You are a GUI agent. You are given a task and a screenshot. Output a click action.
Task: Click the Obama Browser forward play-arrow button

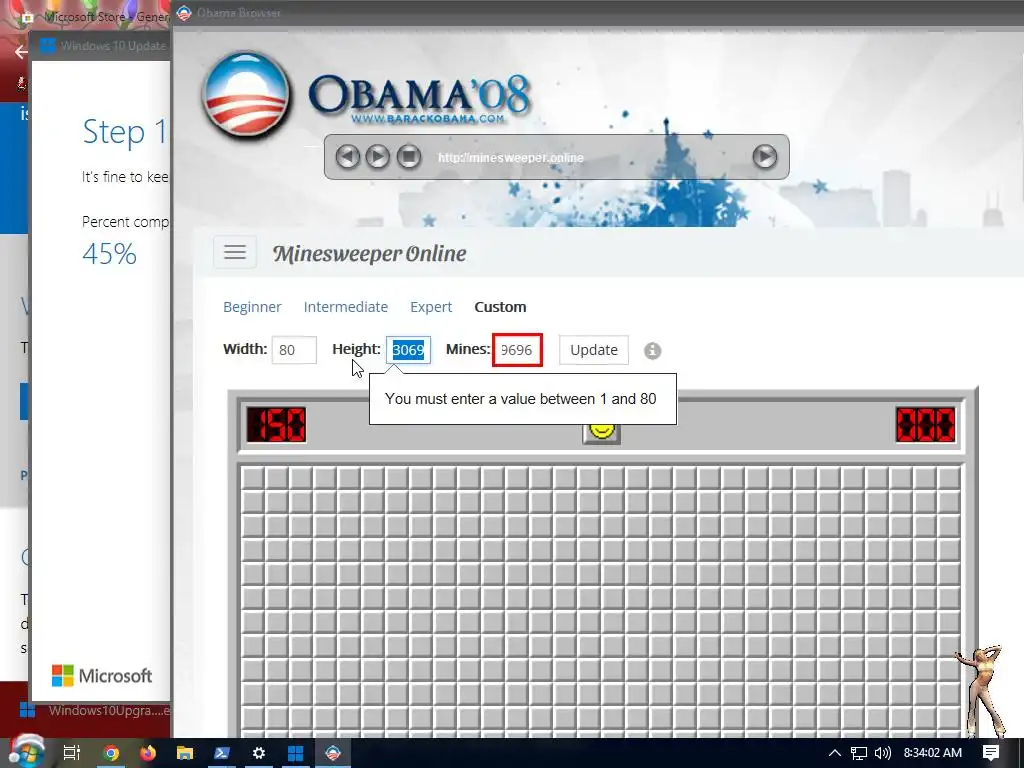coord(377,157)
